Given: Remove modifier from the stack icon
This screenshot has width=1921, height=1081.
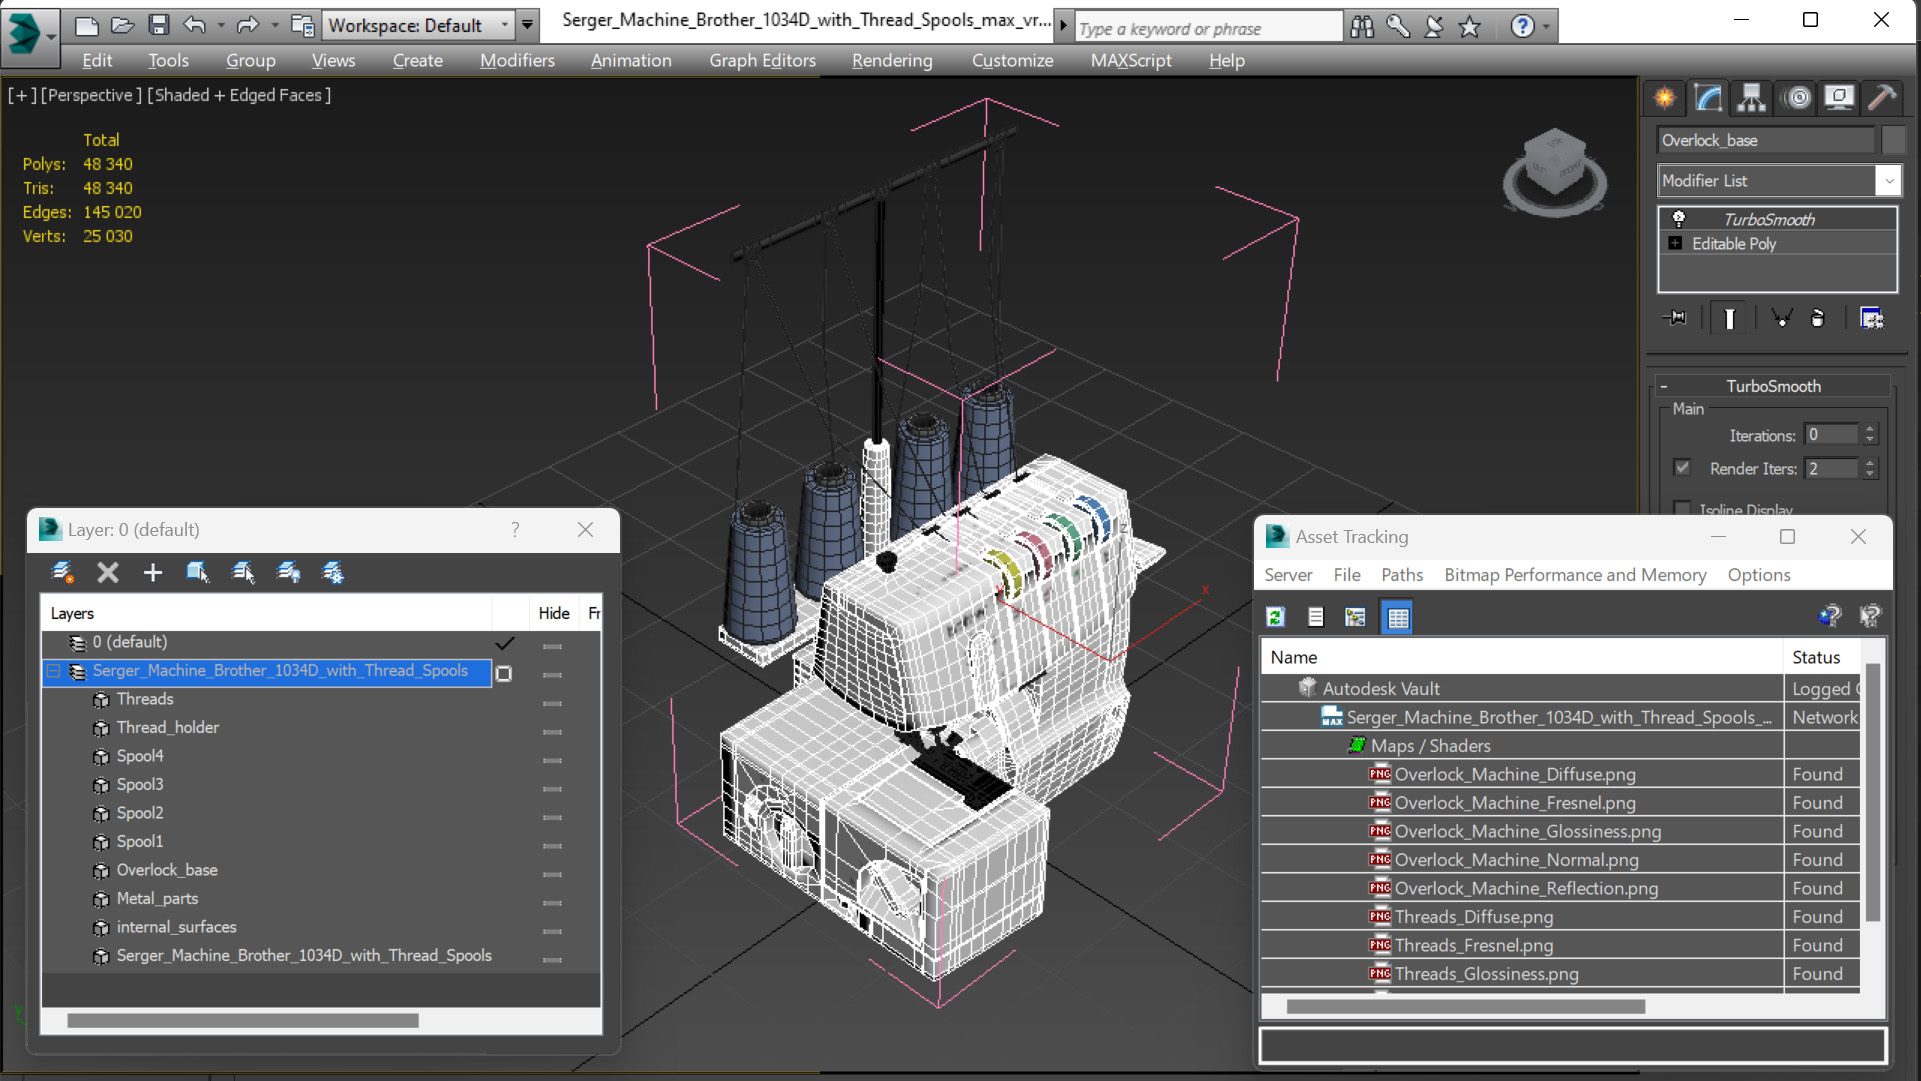Looking at the screenshot, I should 1818,318.
